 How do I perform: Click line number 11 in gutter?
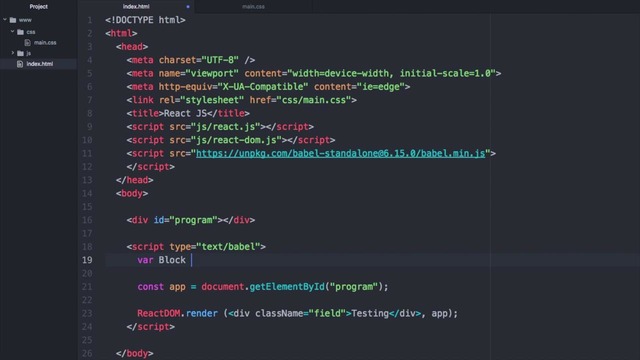pyautogui.click(x=87, y=153)
